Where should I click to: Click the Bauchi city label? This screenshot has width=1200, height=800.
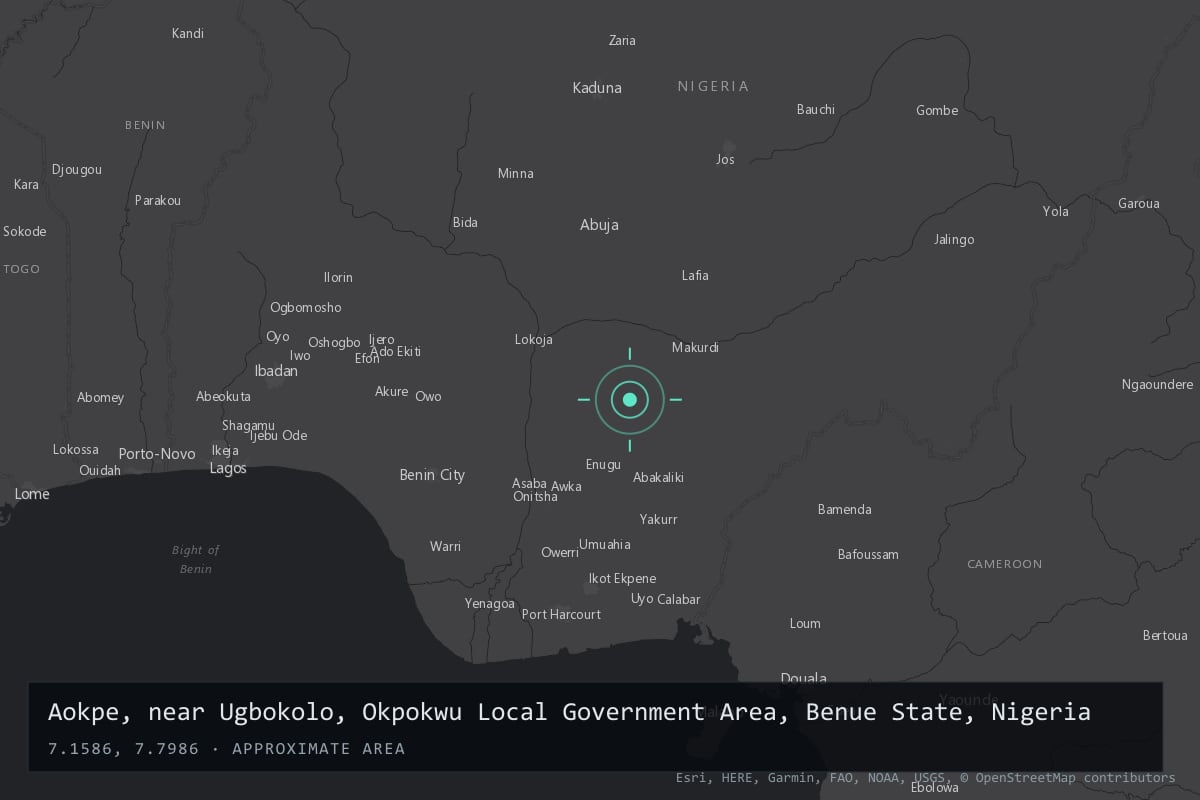tap(816, 110)
